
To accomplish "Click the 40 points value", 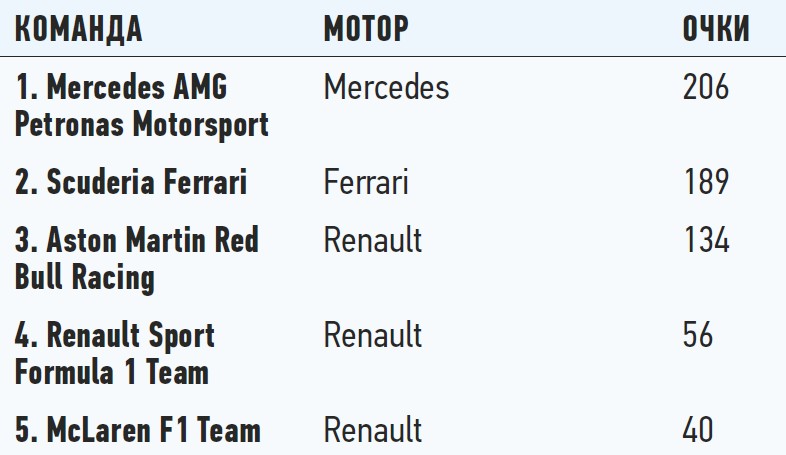I will click(x=698, y=430).
